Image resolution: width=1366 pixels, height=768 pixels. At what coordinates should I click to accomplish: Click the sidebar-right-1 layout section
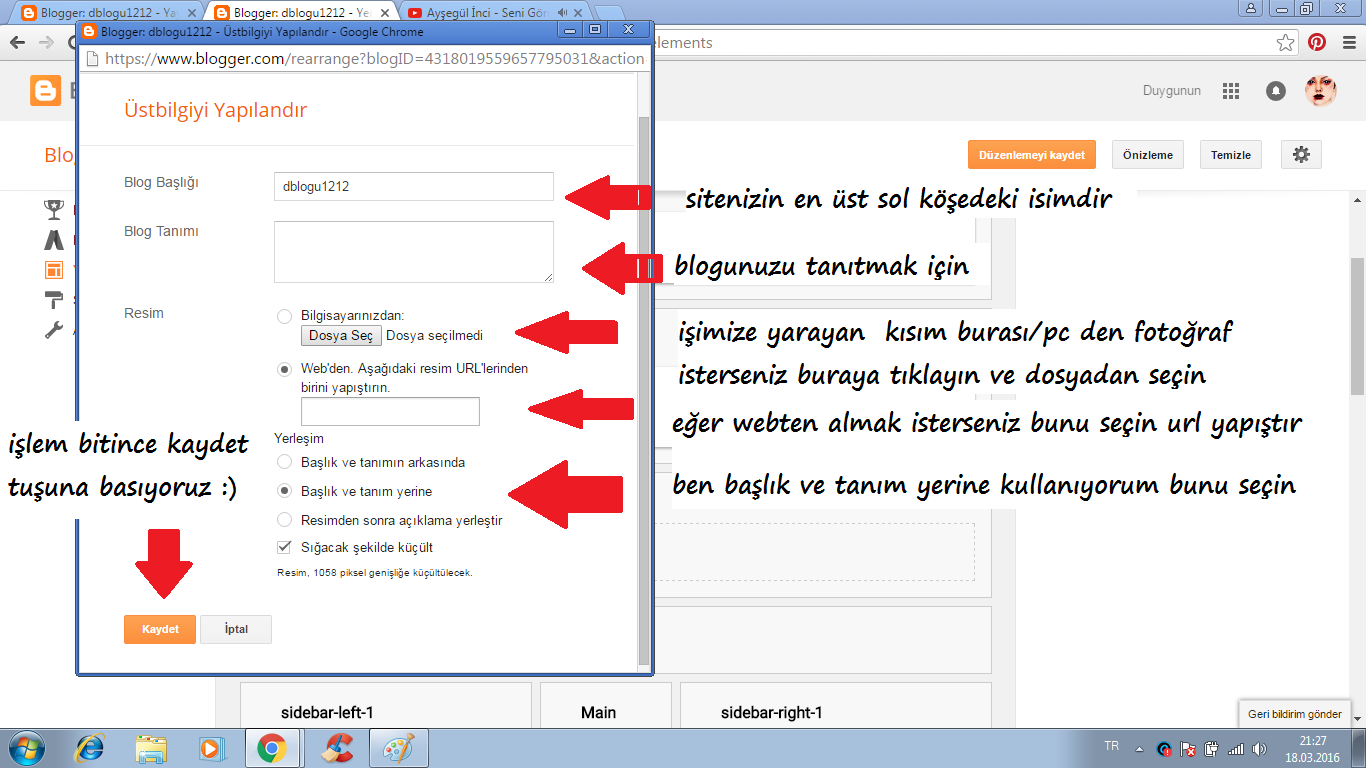click(x=835, y=706)
